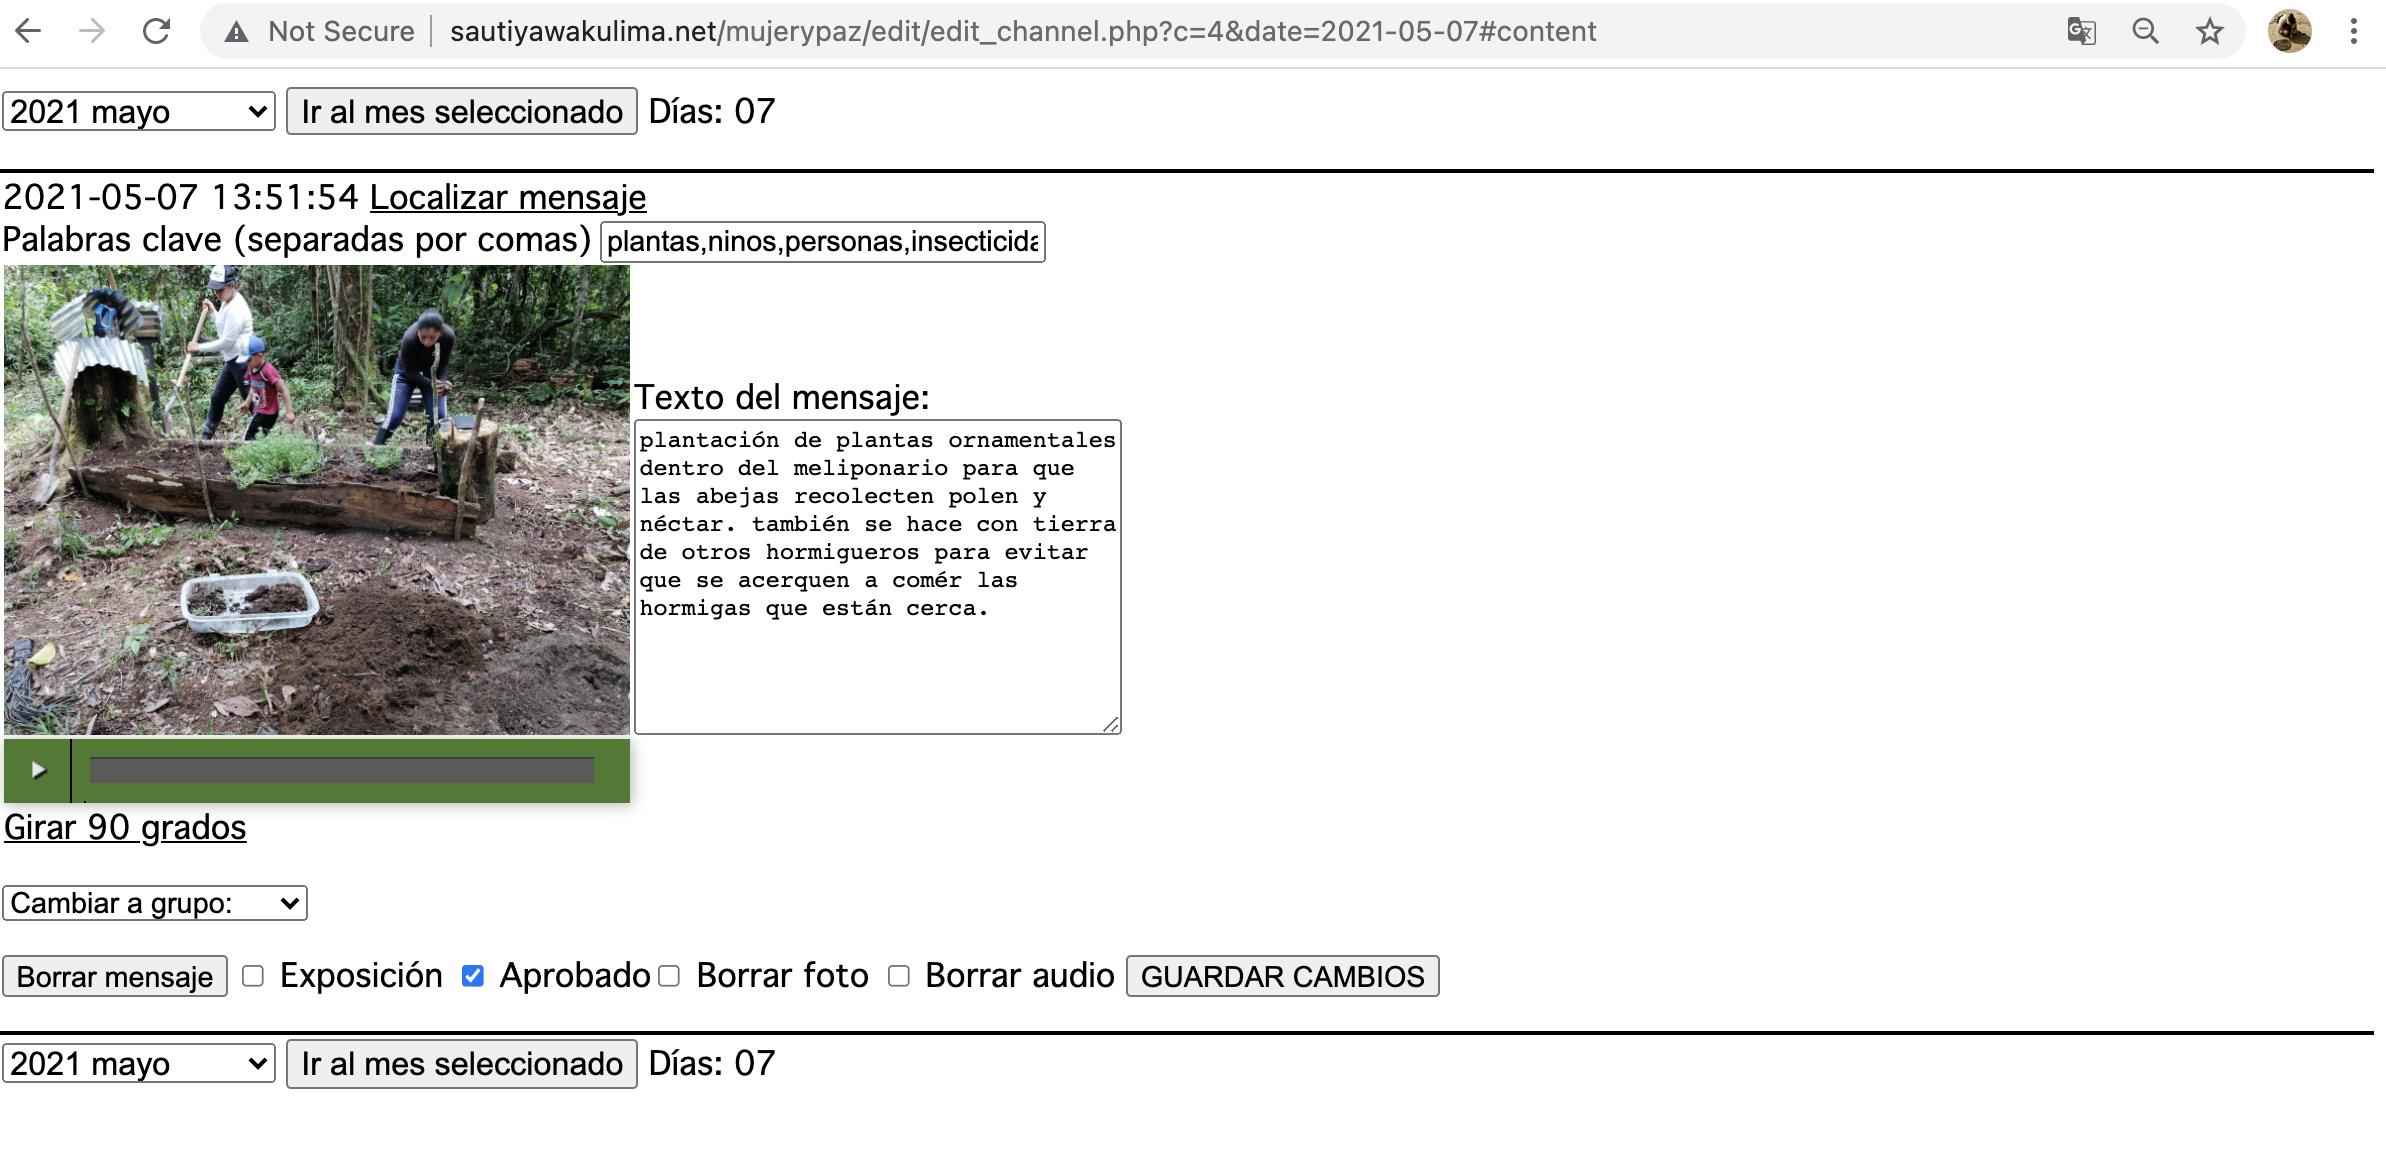
Task: Click the zoom-out magnifier icon in the toolbar
Action: click(x=2145, y=31)
